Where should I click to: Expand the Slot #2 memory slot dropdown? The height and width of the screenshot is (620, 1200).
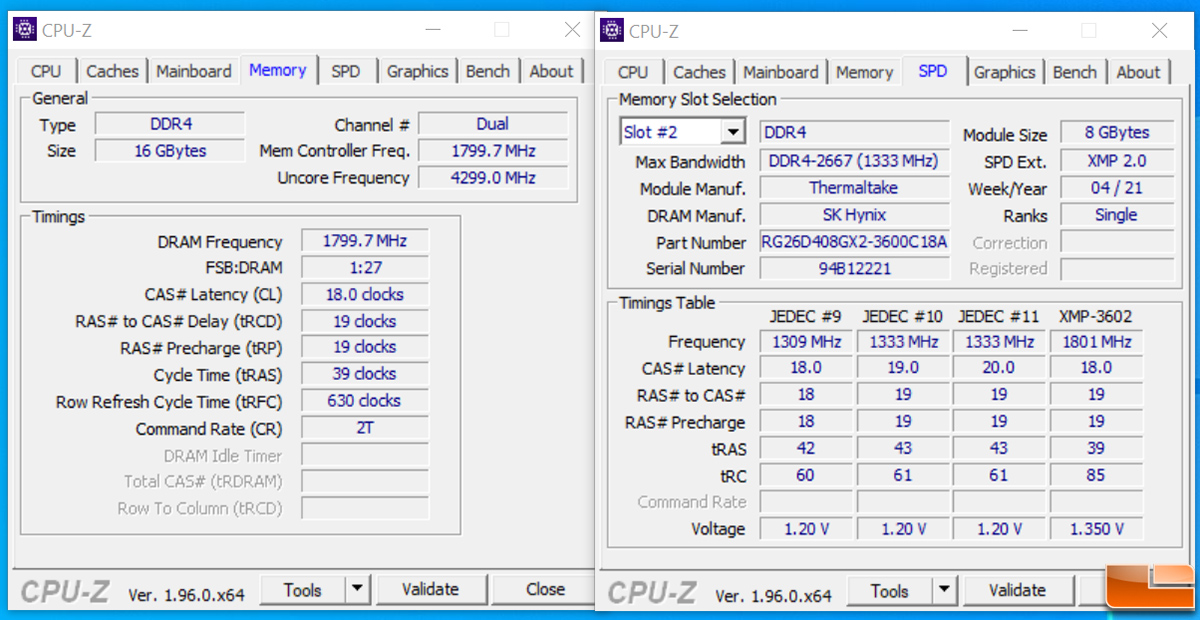(x=733, y=132)
